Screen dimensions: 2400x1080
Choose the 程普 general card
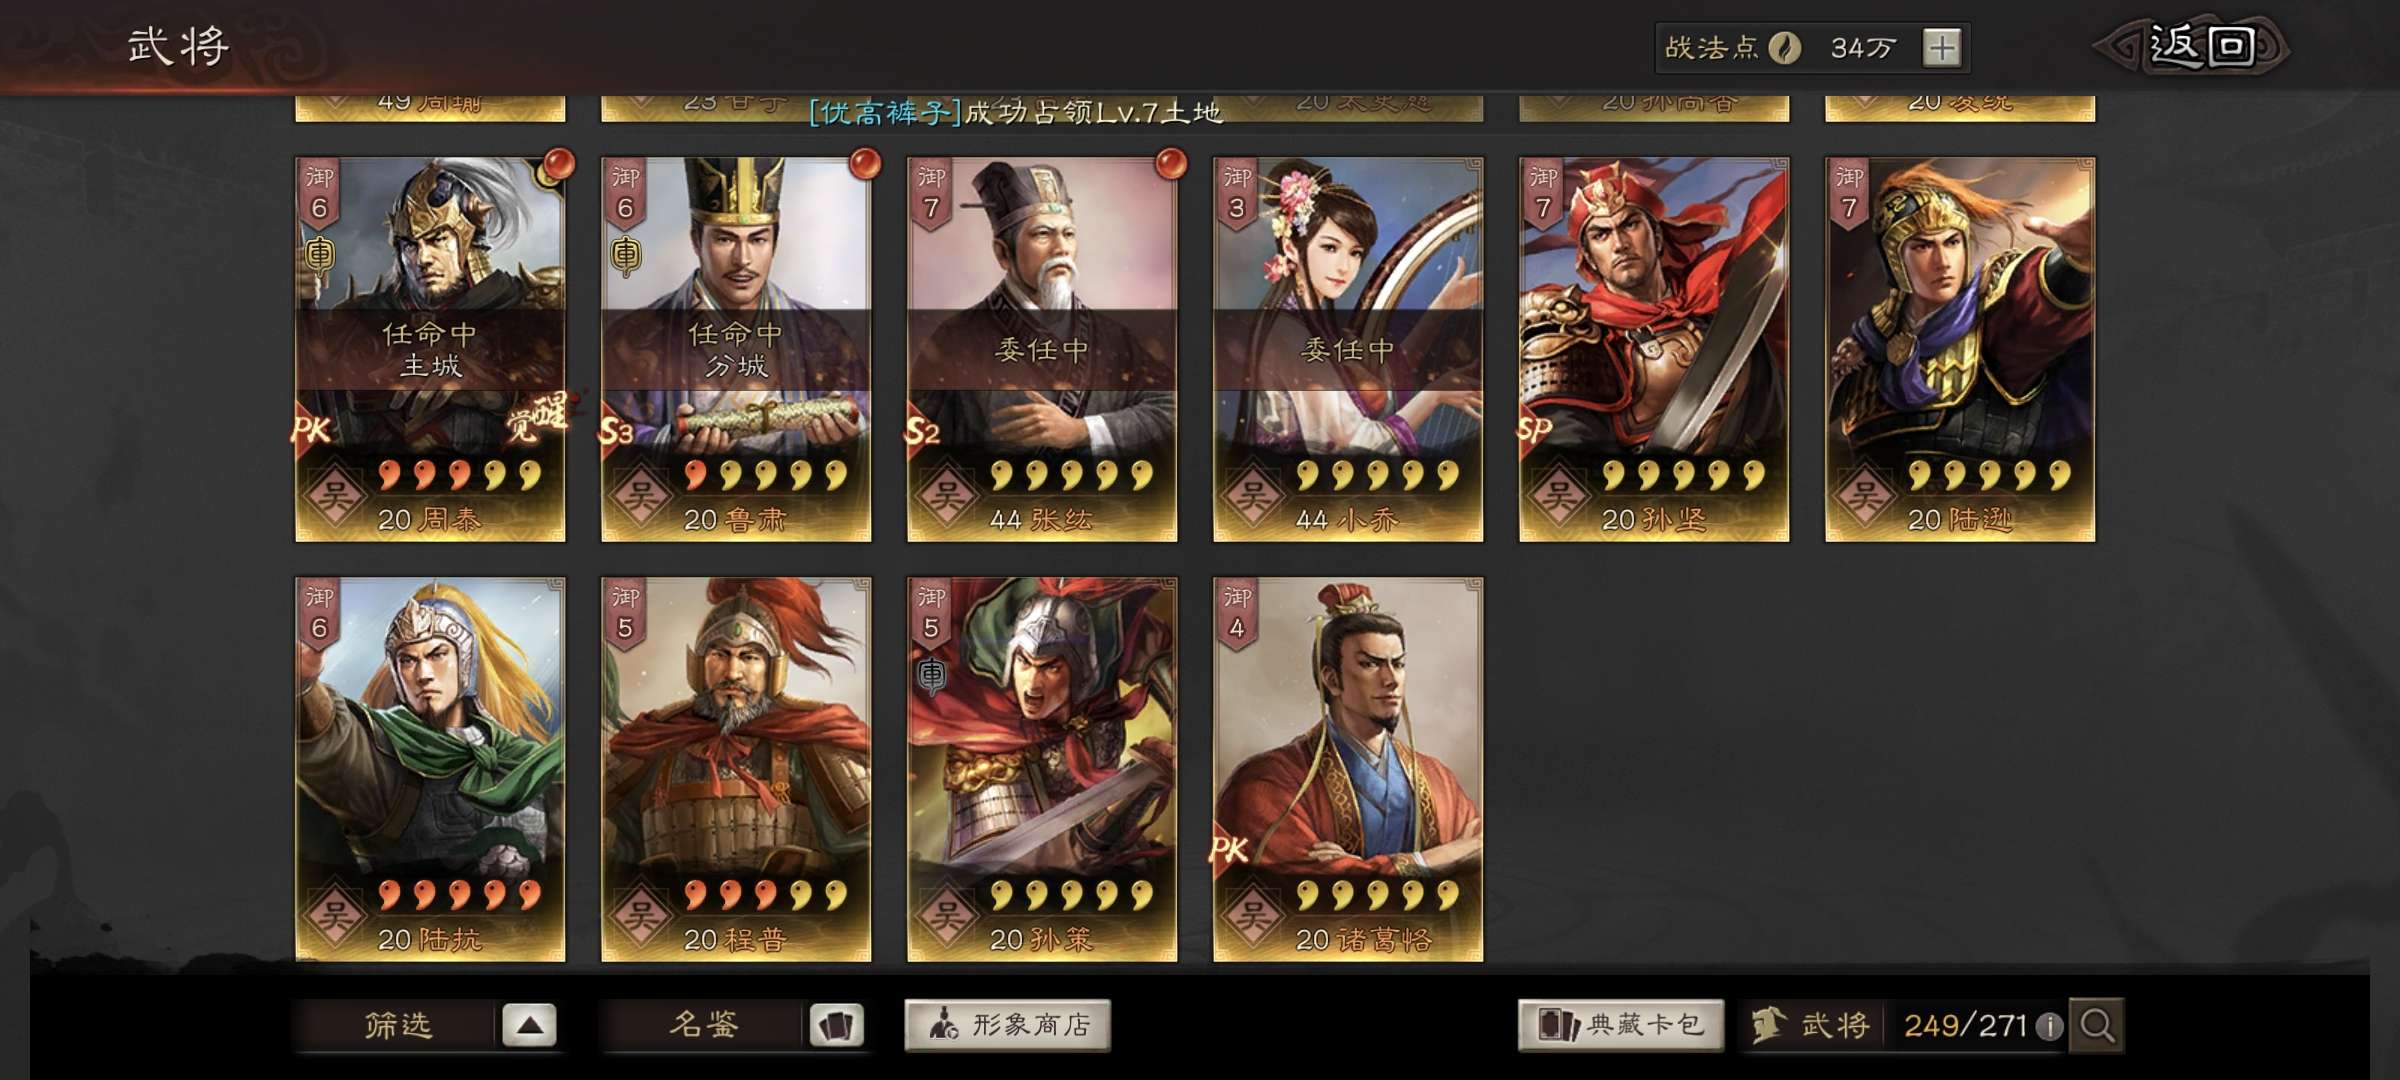tap(736, 769)
